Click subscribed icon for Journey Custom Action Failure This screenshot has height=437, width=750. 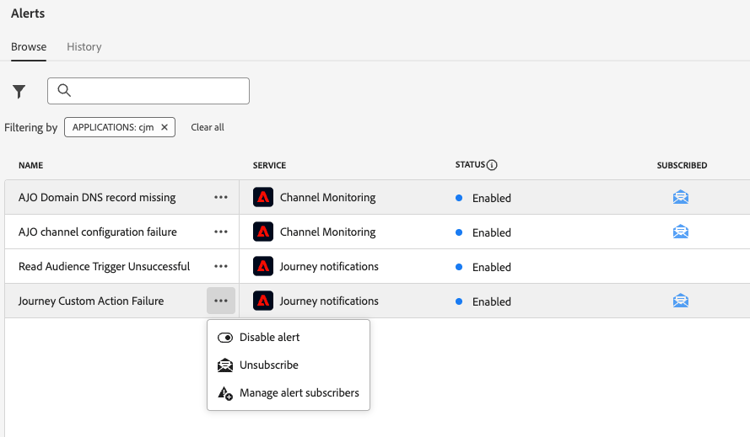pos(680,301)
